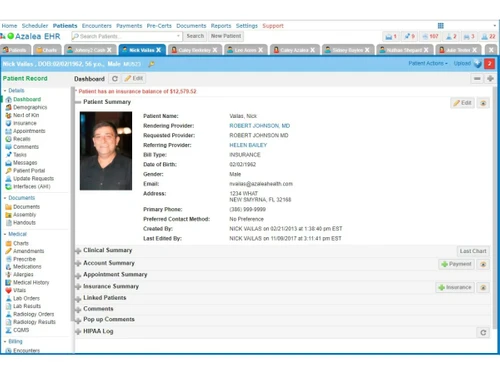Click the Search button
The width and height of the screenshot is (500, 375).
tap(195, 36)
